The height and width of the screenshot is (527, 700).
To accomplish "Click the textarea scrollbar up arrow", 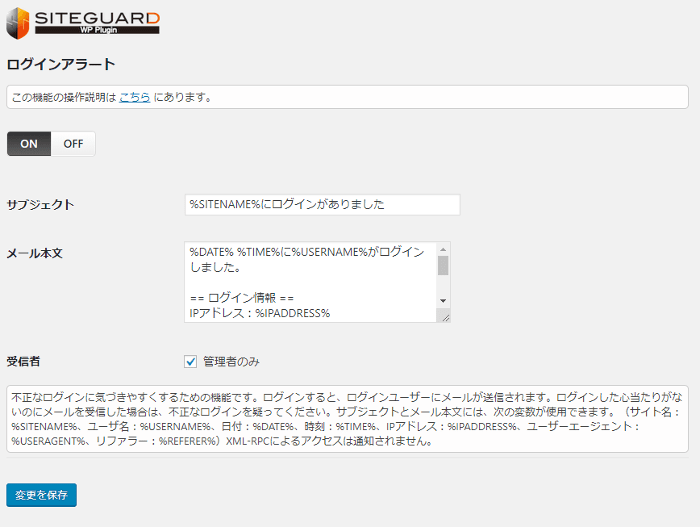I will coord(443,249).
